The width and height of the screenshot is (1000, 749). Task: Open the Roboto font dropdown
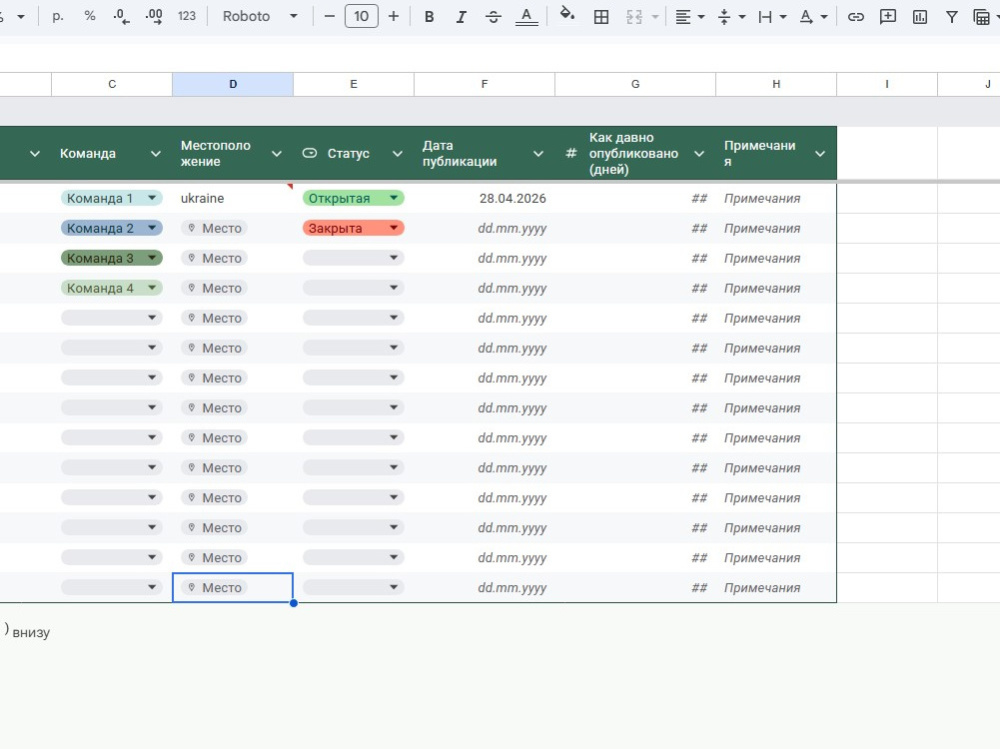point(260,16)
